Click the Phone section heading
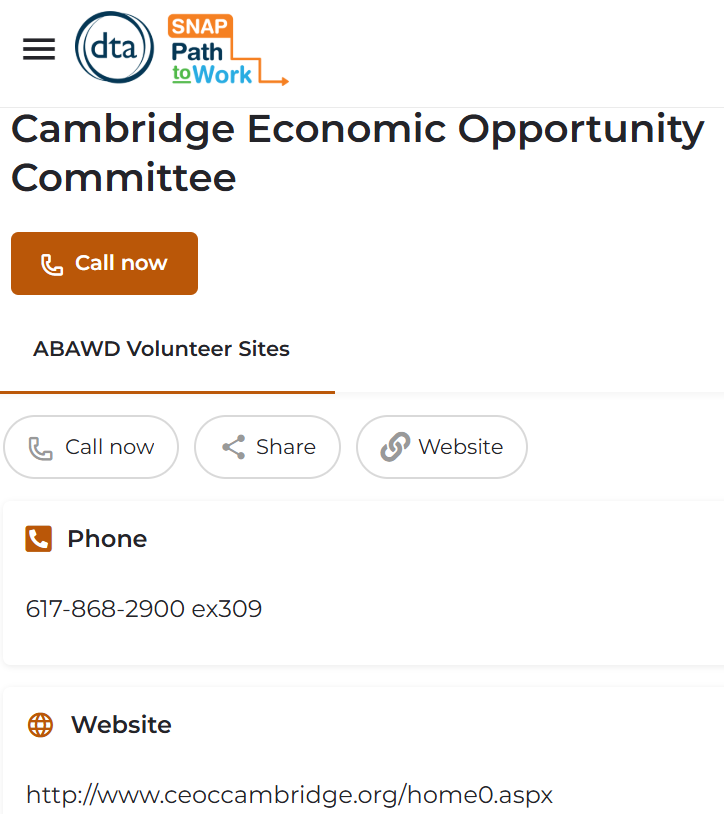Viewport: 724px width, 814px height. click(107, 539)
